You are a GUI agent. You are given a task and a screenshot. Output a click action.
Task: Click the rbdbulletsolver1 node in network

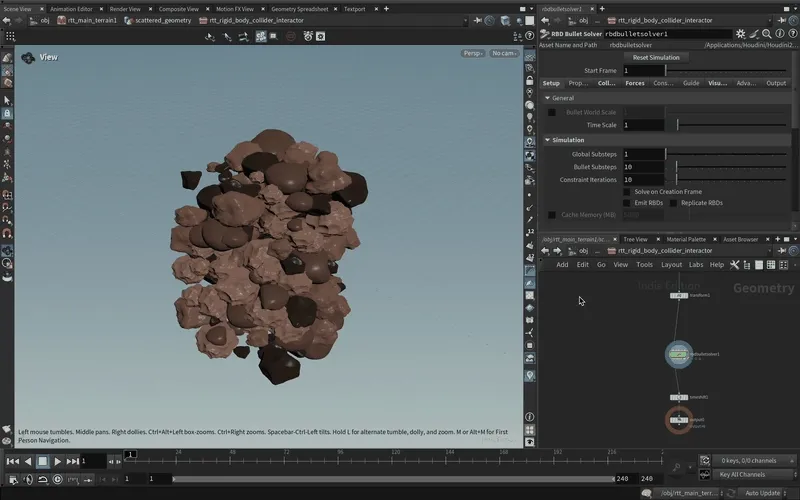click(679, 354)
